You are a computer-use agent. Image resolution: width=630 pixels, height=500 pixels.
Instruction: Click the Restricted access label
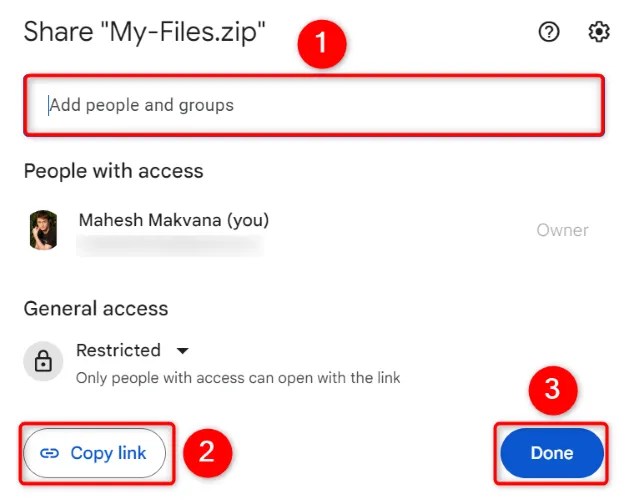point(118,350)
